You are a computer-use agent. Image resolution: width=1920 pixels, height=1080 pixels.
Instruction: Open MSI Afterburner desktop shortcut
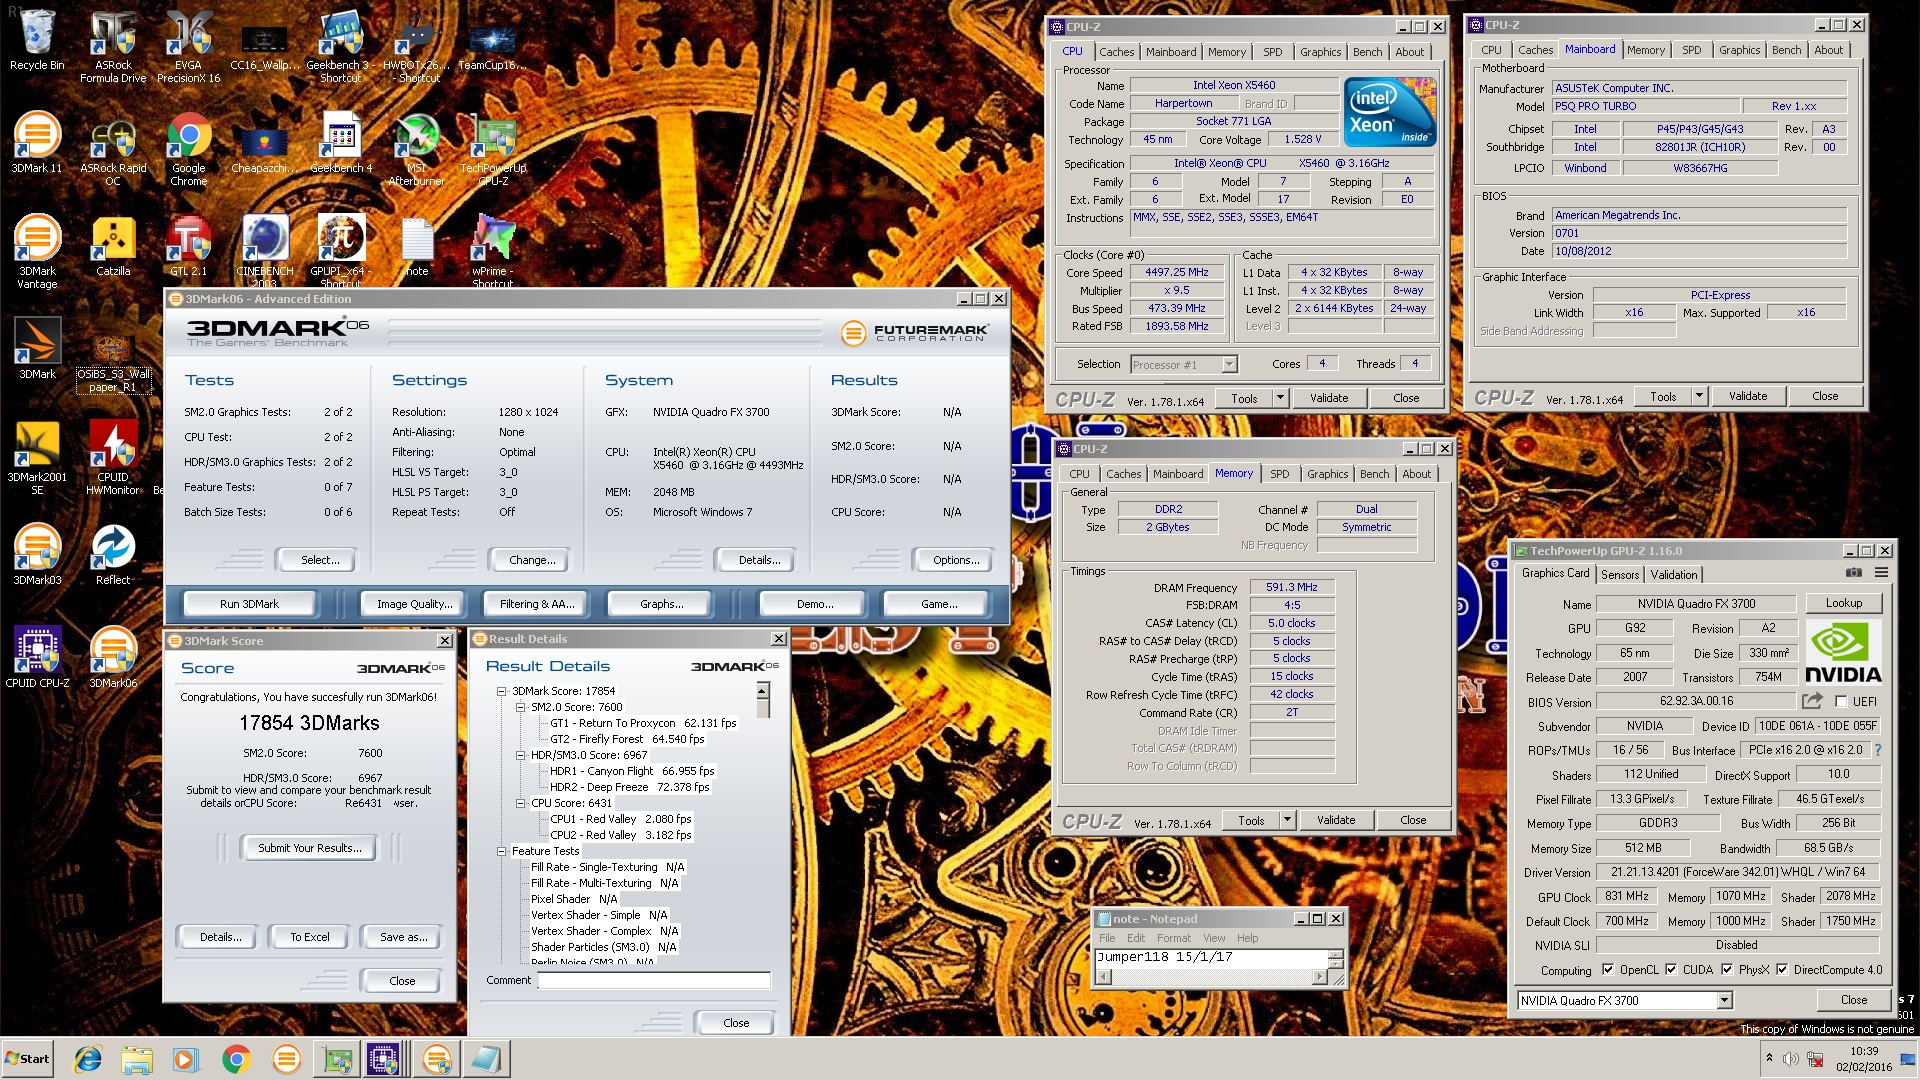tap(416, 150)
